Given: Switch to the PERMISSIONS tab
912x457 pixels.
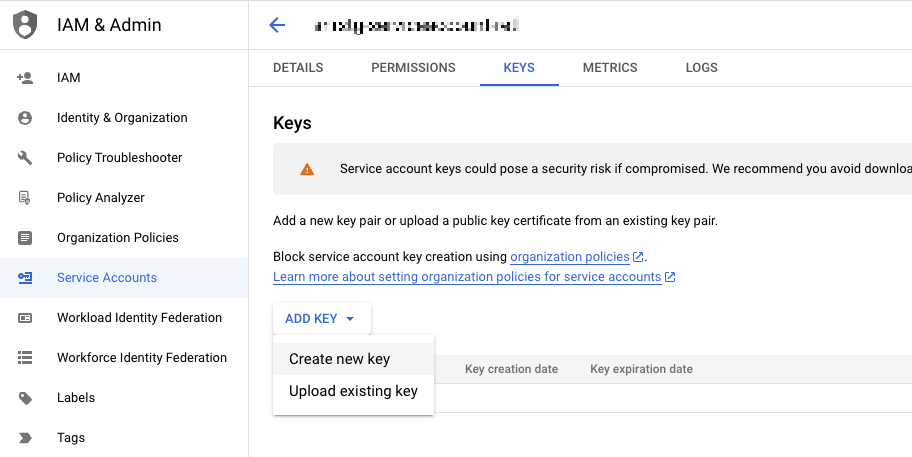Looking at the screenshot, I should tap(414, 68).
